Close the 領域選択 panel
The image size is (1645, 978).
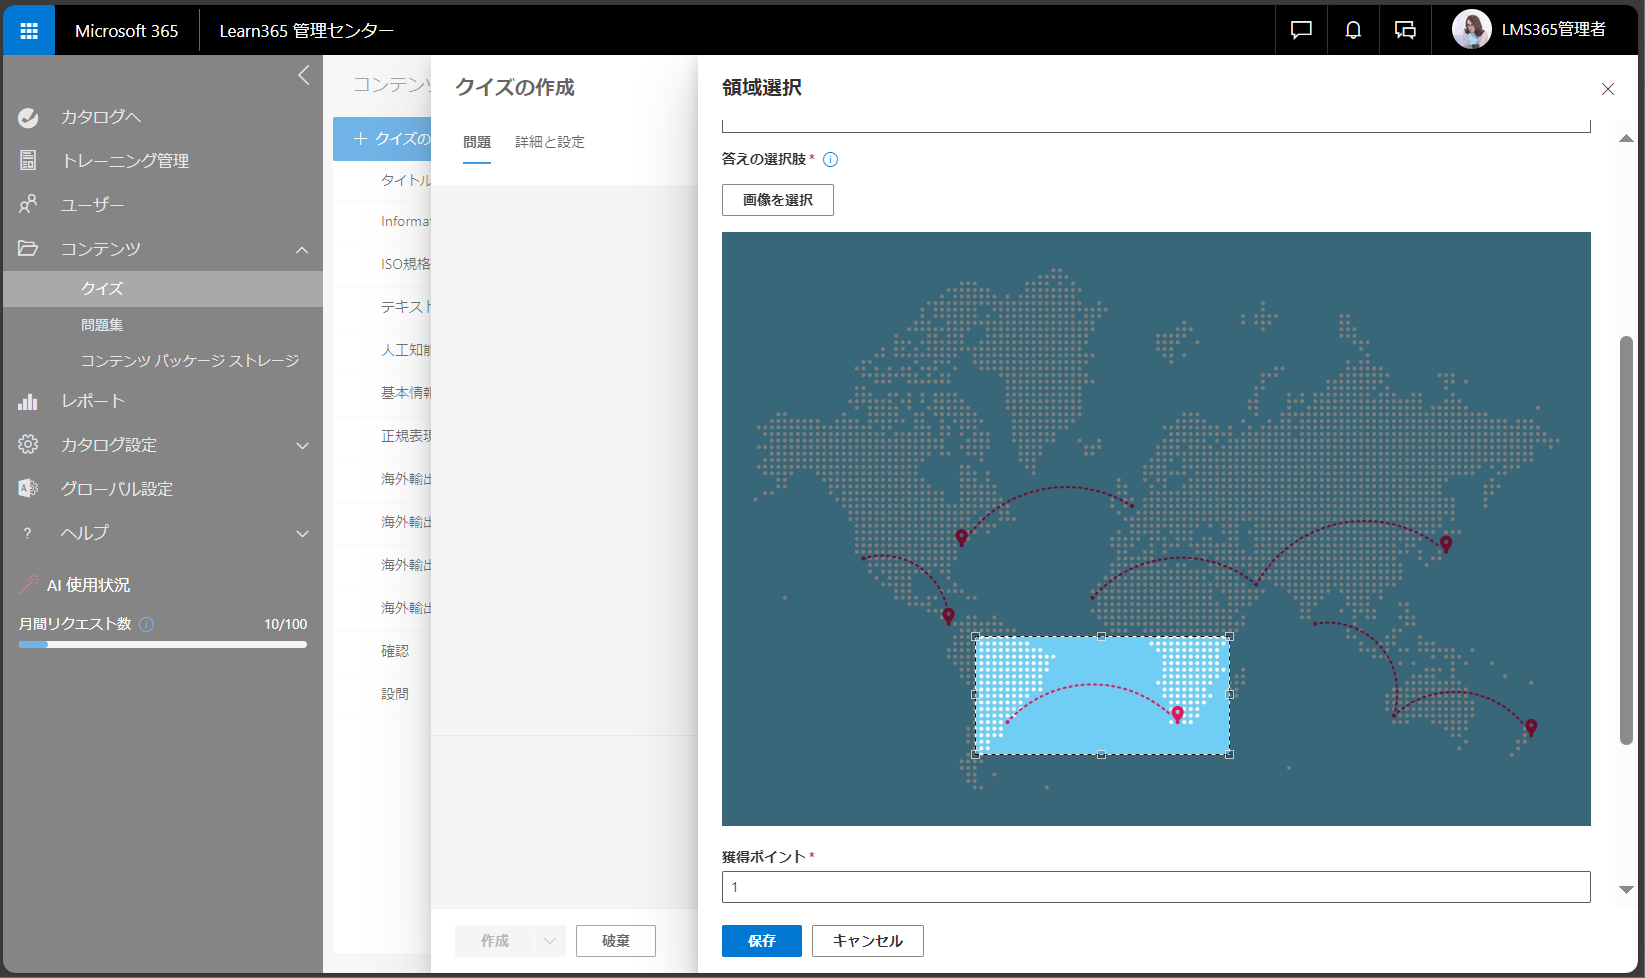tap(1608, 89)
